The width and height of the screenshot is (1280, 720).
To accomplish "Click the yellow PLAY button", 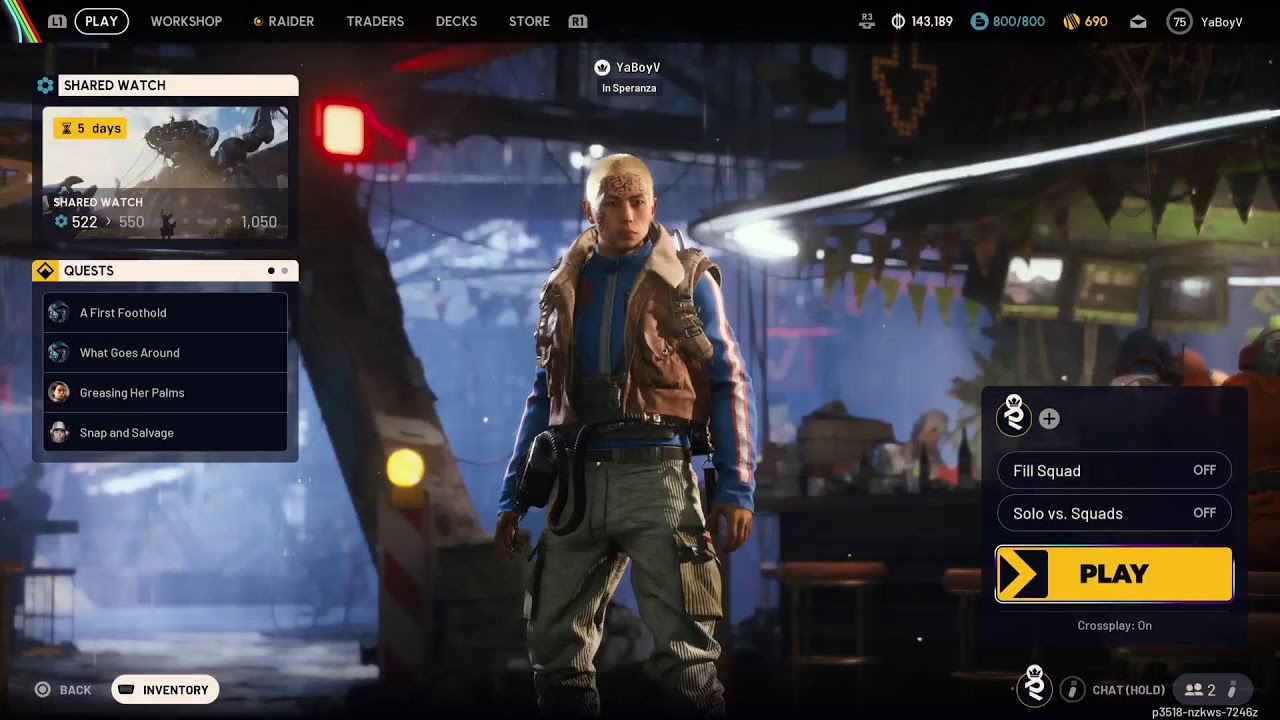I will pos(1114,574).
